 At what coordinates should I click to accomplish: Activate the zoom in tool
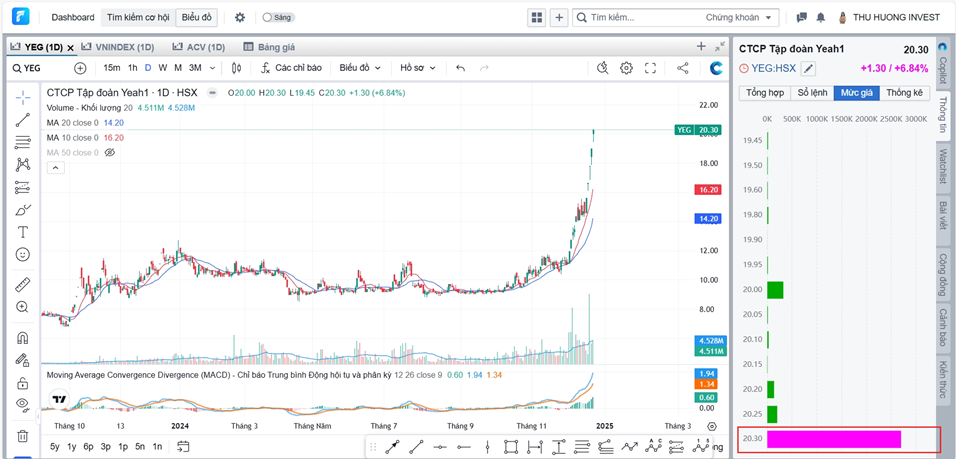pos(23,307)
